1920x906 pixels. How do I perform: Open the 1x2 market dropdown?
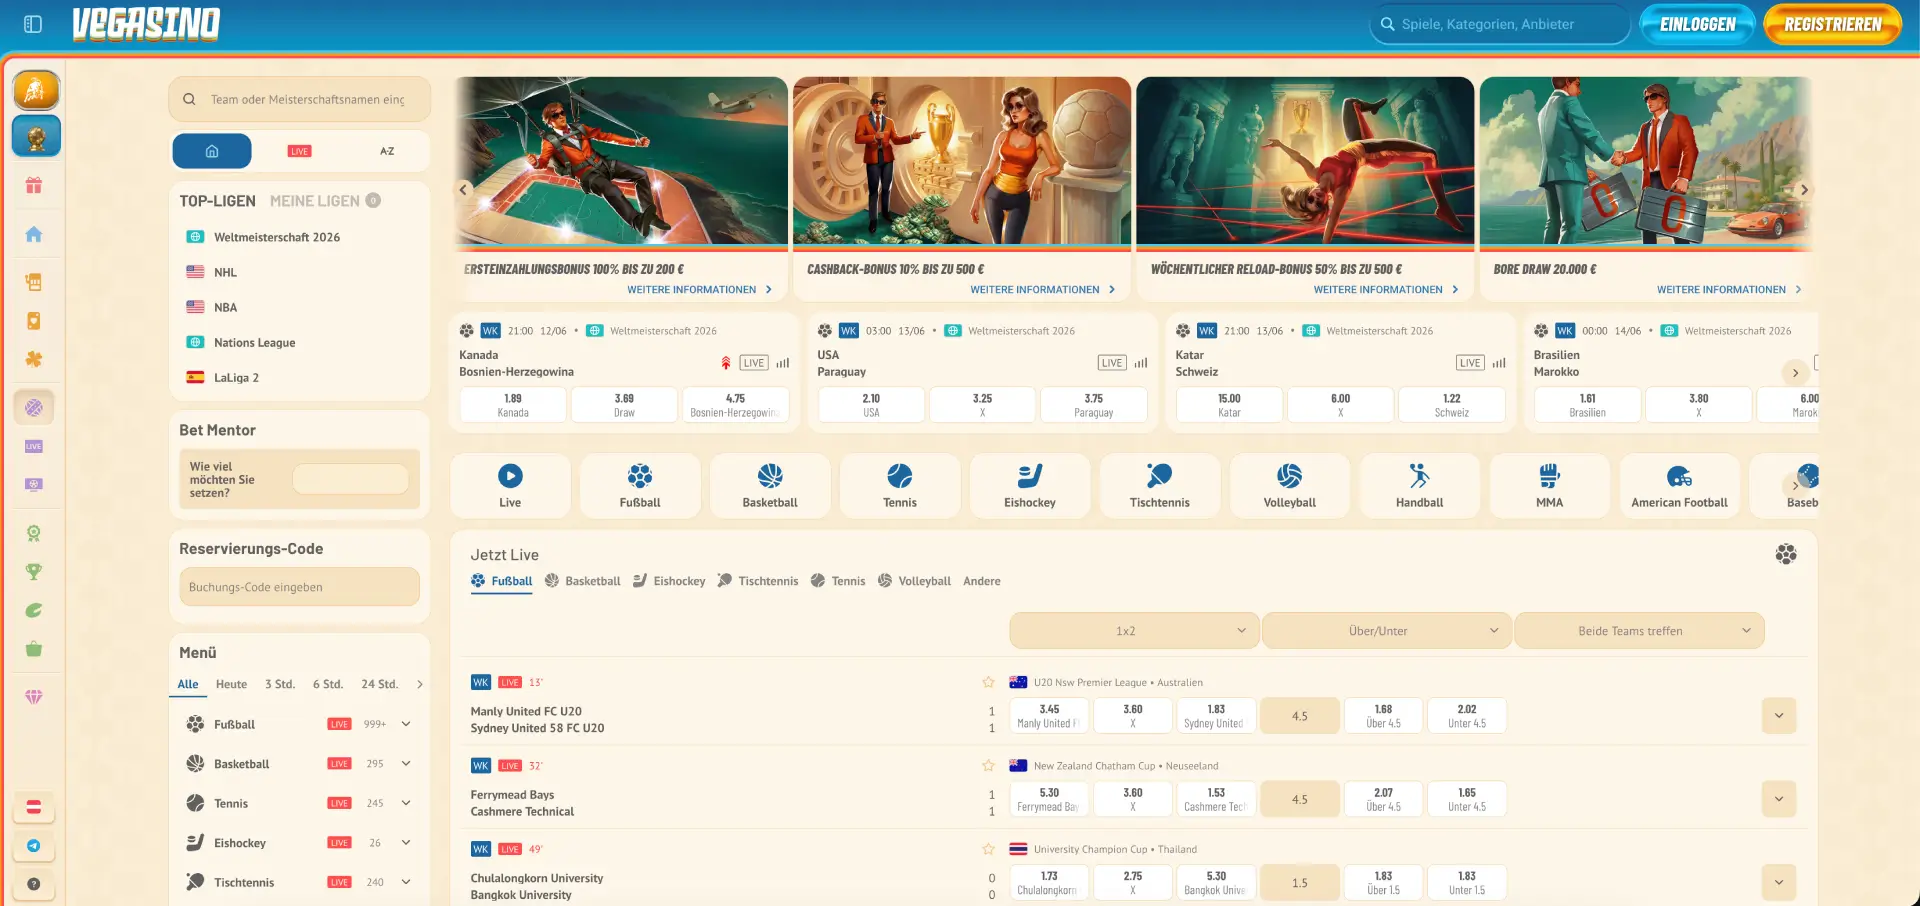click(1134, 631)
